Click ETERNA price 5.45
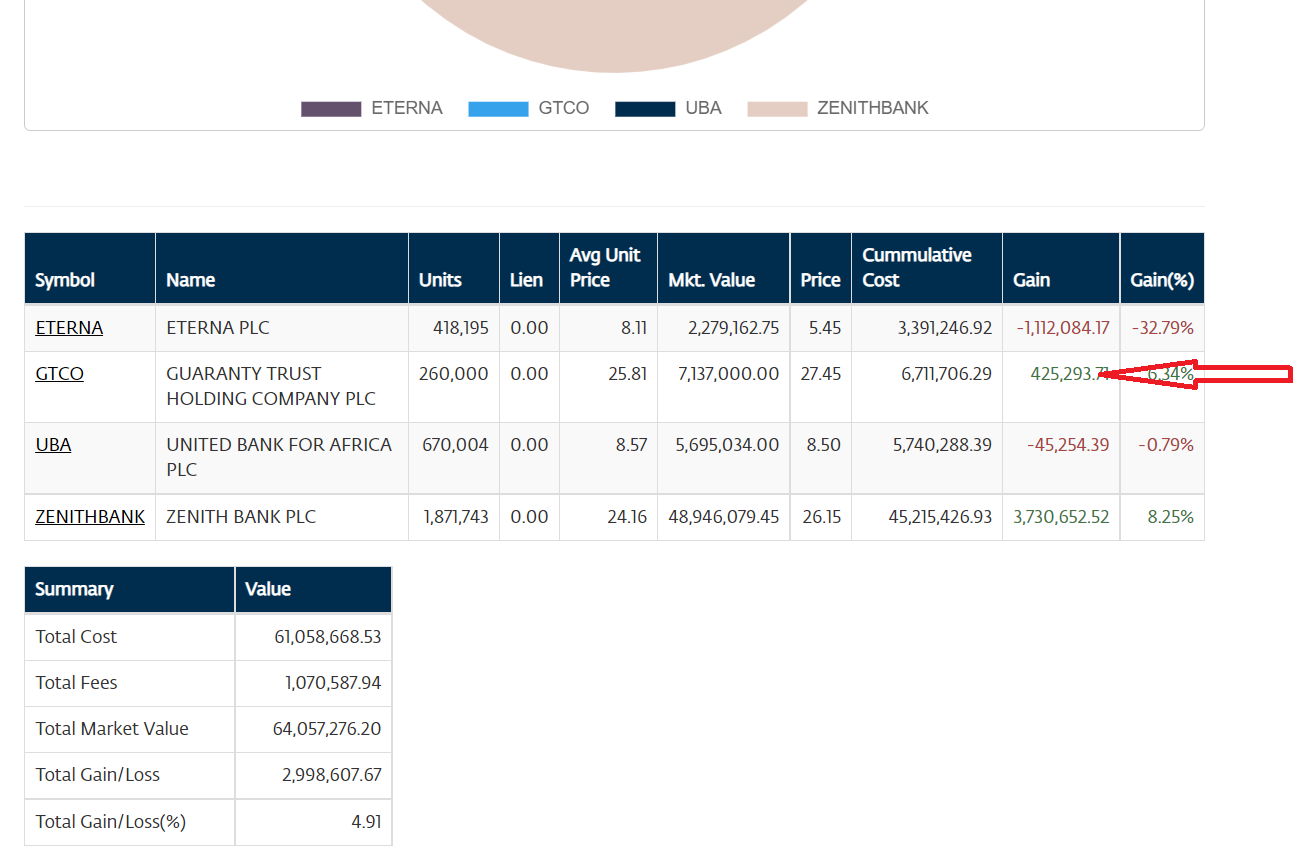 [x=824, y=328]
